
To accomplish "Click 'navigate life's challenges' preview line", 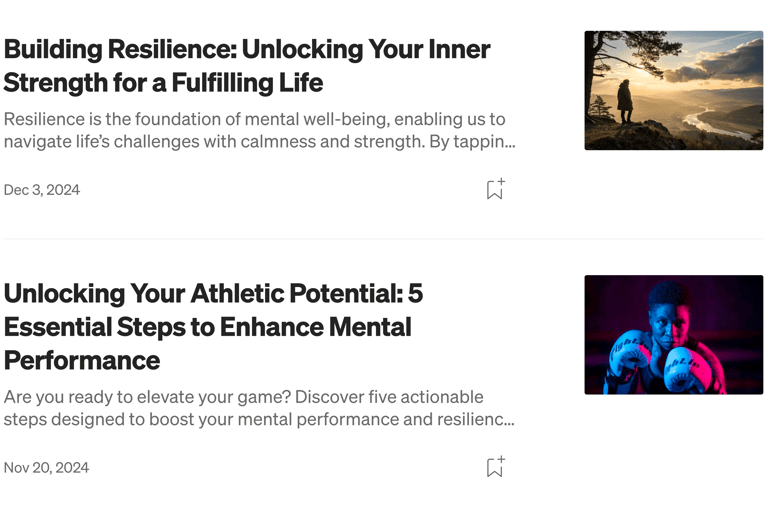I will (259, 142).
